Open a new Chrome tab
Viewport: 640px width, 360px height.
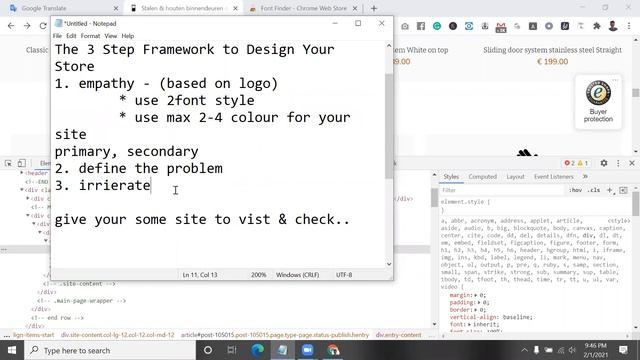coord(374,8)
